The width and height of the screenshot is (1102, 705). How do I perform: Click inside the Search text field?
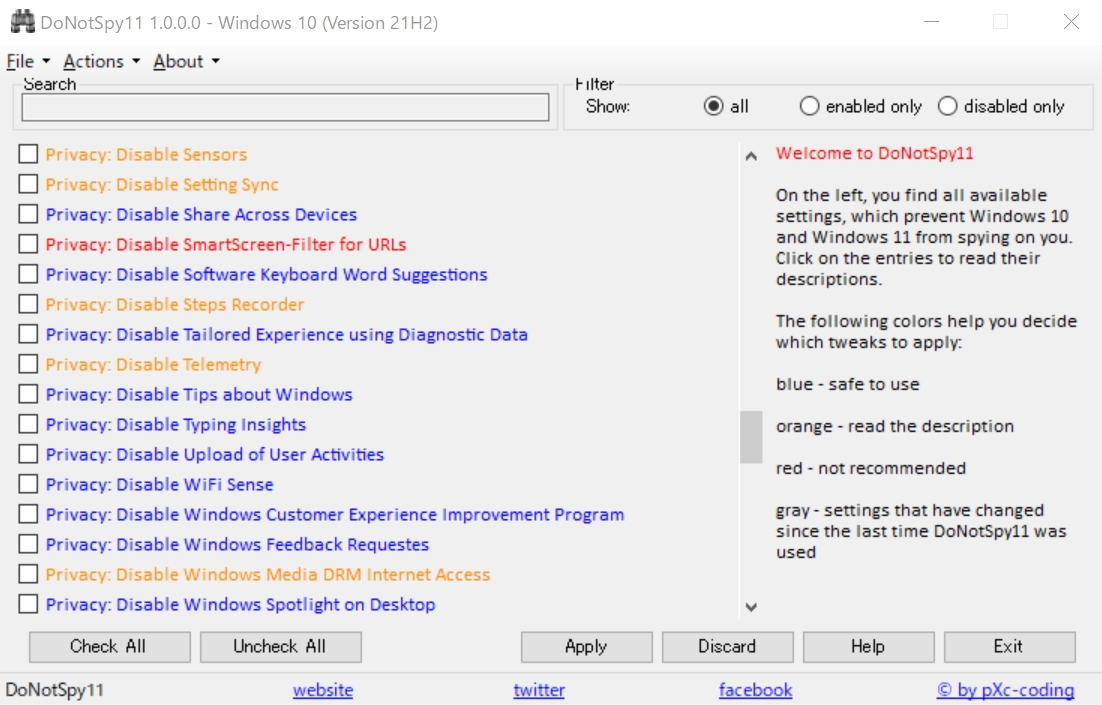(285, 108)
